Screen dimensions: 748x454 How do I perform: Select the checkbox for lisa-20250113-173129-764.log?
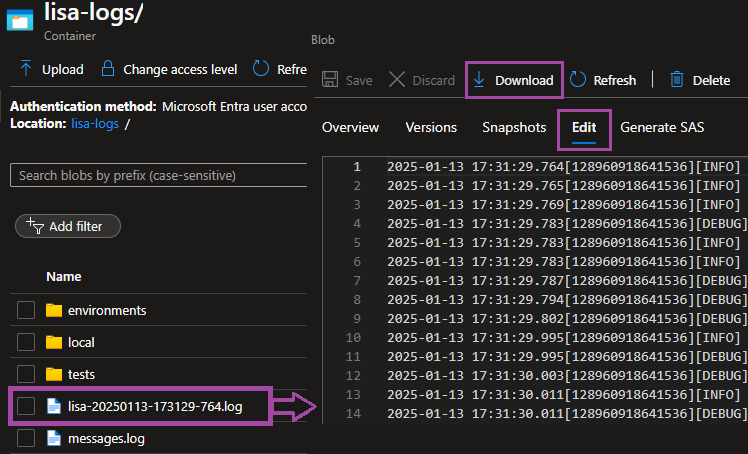tap(26, 406)
